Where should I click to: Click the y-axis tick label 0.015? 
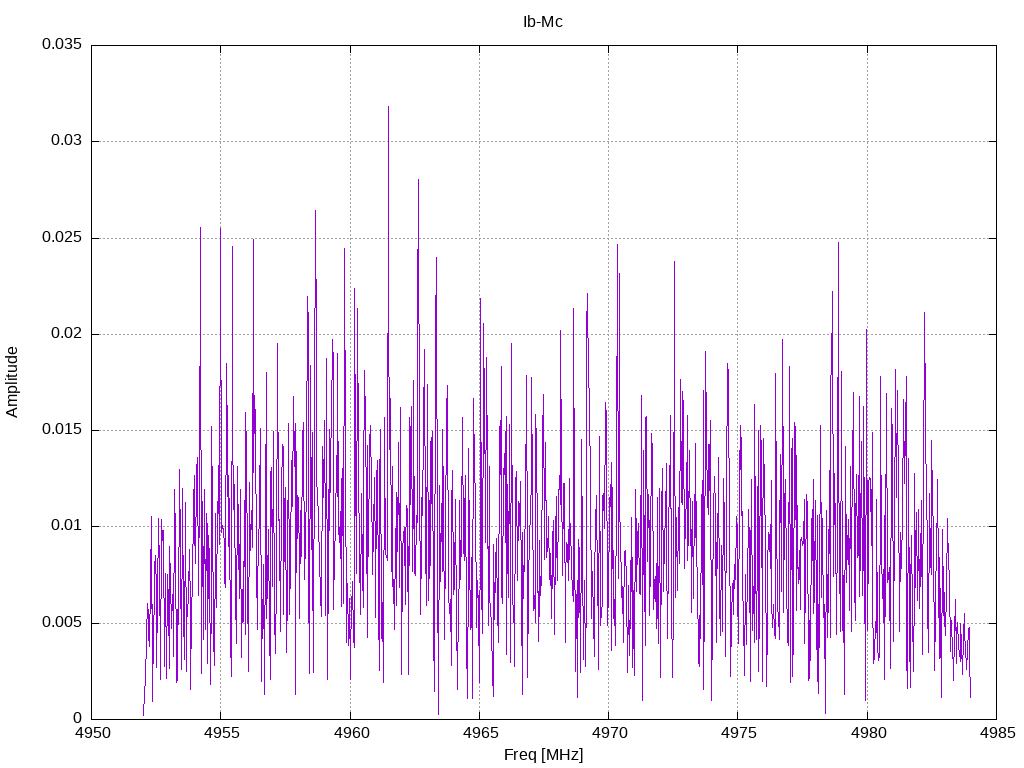click(62, 430)
